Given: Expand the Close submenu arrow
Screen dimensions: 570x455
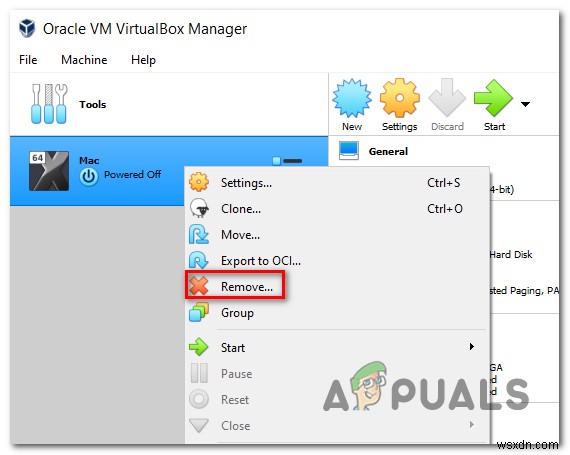Looking at the screenshot, I should pyautogui.click(x=471, y=424).
